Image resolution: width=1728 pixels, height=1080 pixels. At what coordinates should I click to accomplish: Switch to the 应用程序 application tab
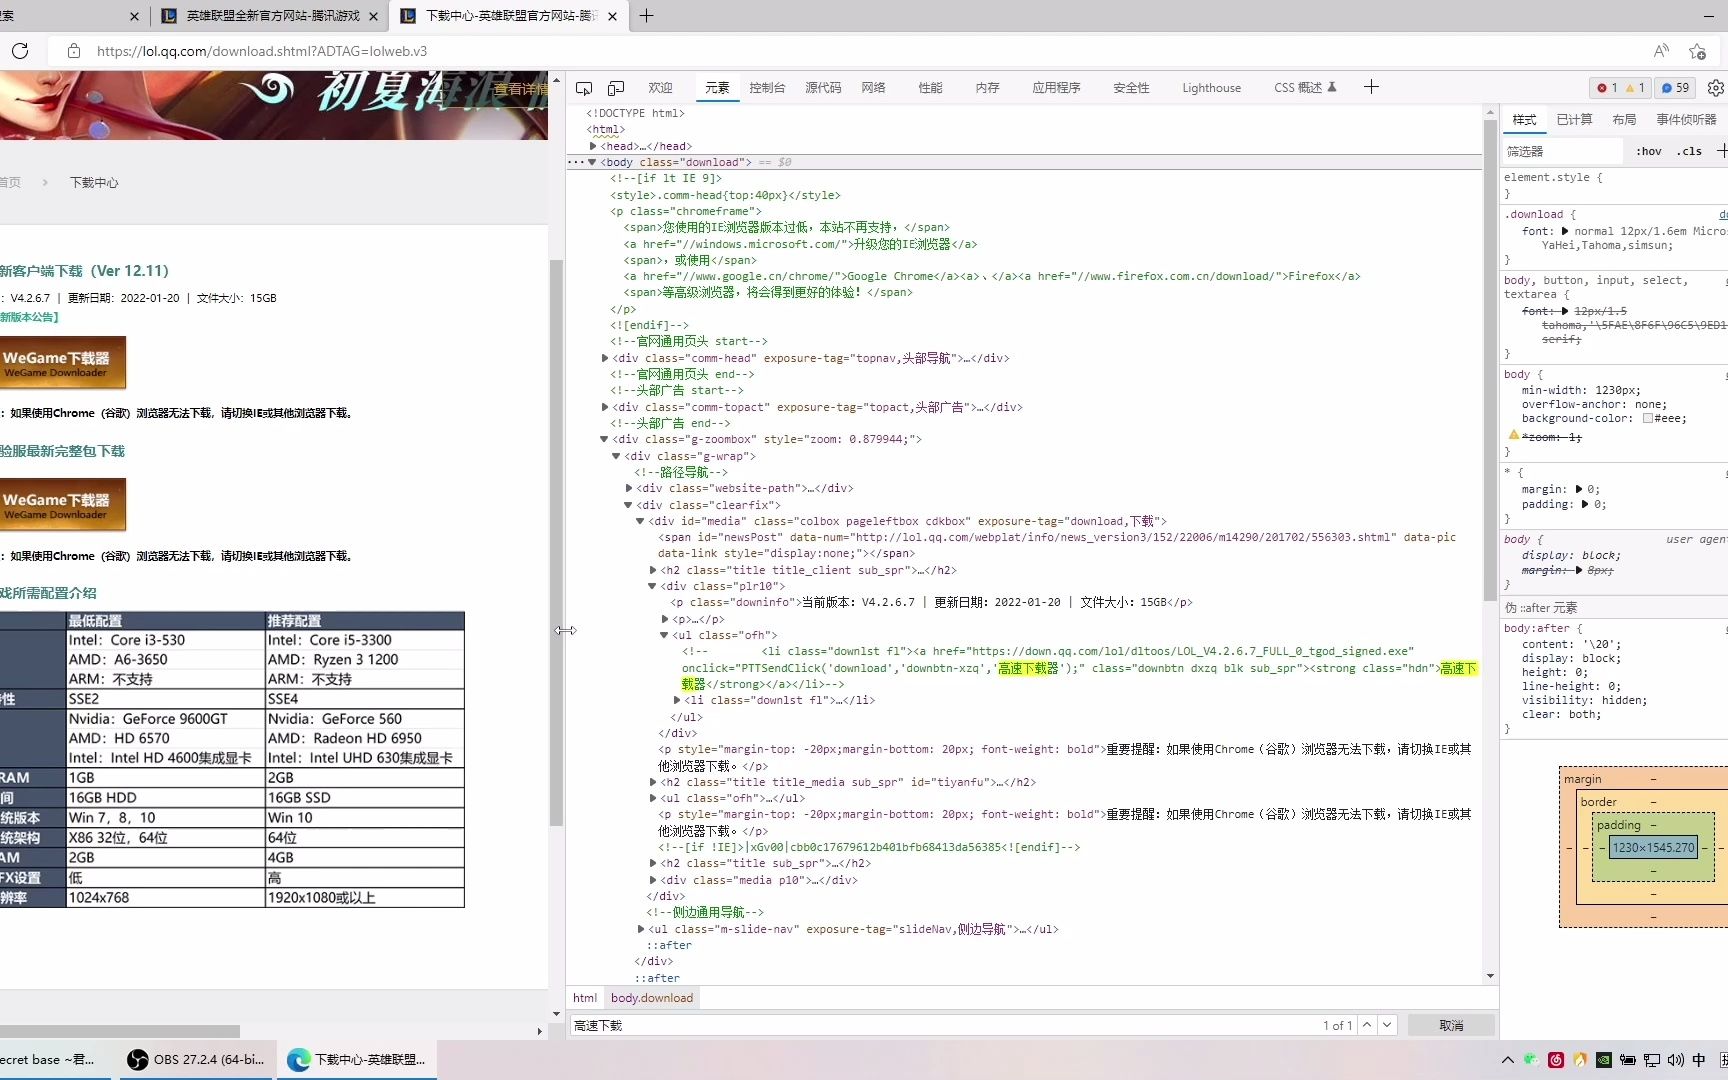[x=1056, y=88]
